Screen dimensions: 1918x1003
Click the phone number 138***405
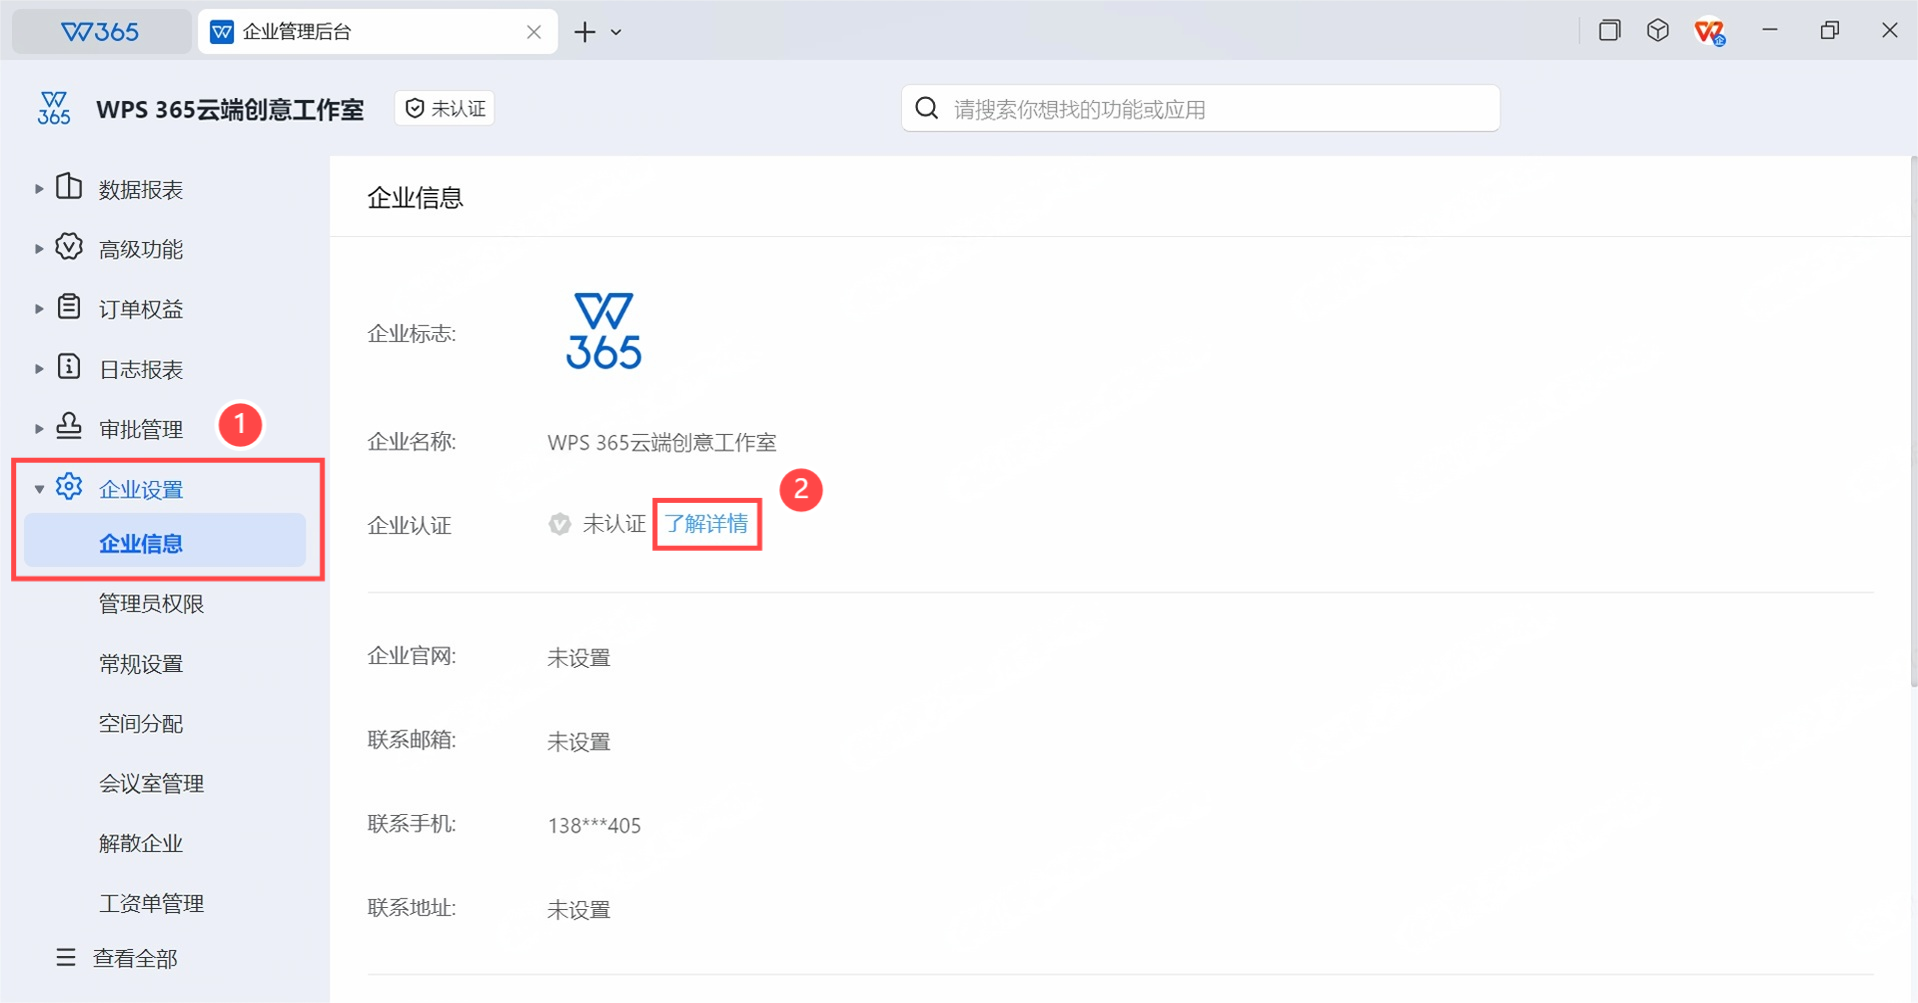click(x=594, y=825)
